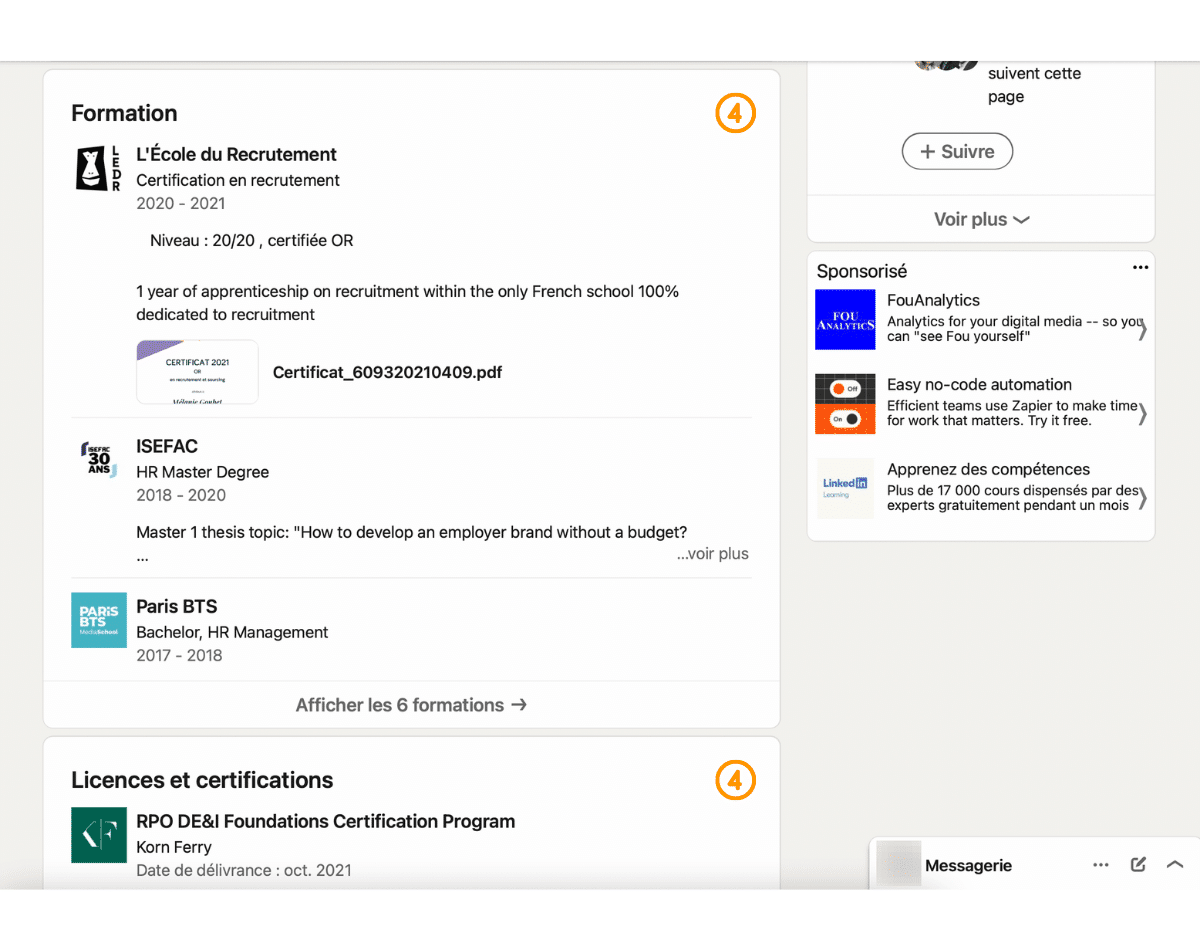The width and height of the screenshot is (1200, 950).
Task: Open the L'École du Recrutement school title
Action: (x=236, y=154)
